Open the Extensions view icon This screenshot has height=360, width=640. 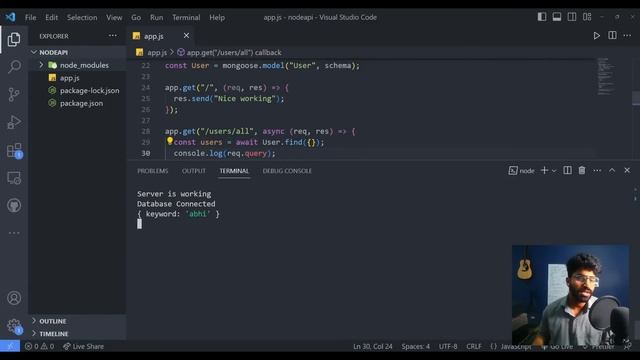[x=14, y=150]
